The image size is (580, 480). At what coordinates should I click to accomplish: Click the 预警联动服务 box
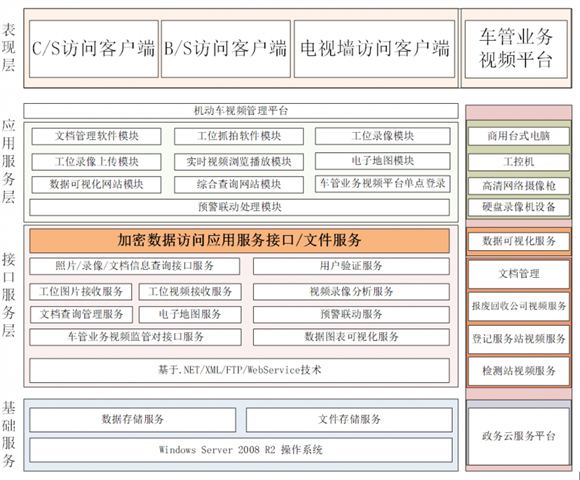pyautogui.click(x=351, y=314)
